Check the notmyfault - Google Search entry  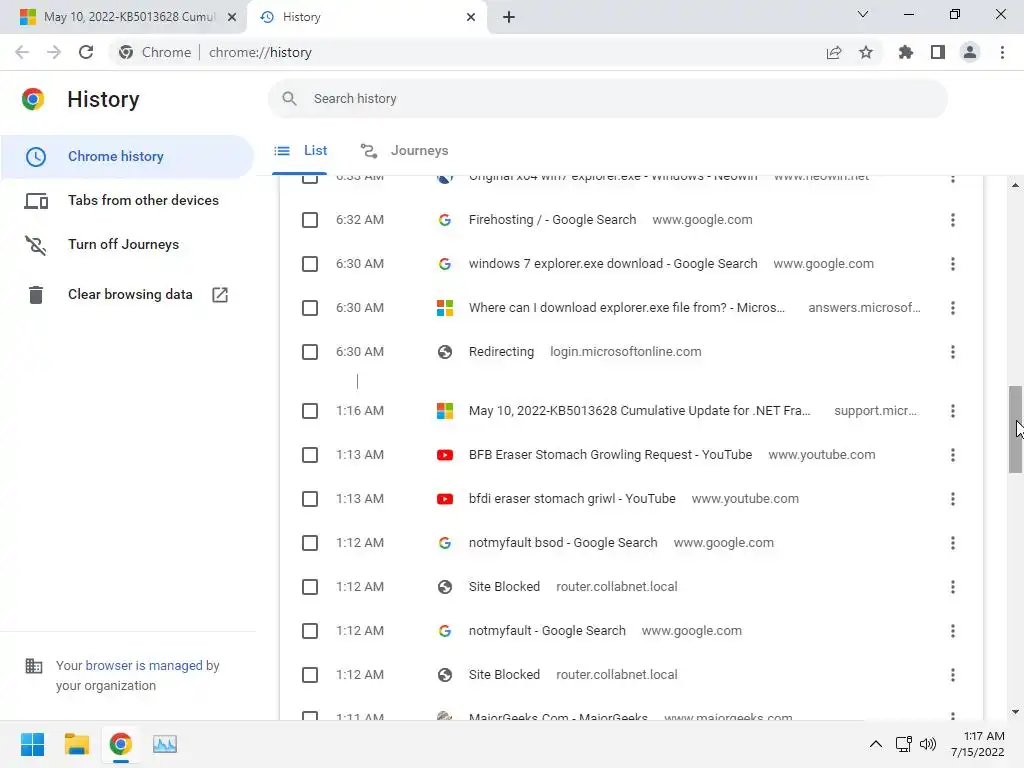[310, 631]
